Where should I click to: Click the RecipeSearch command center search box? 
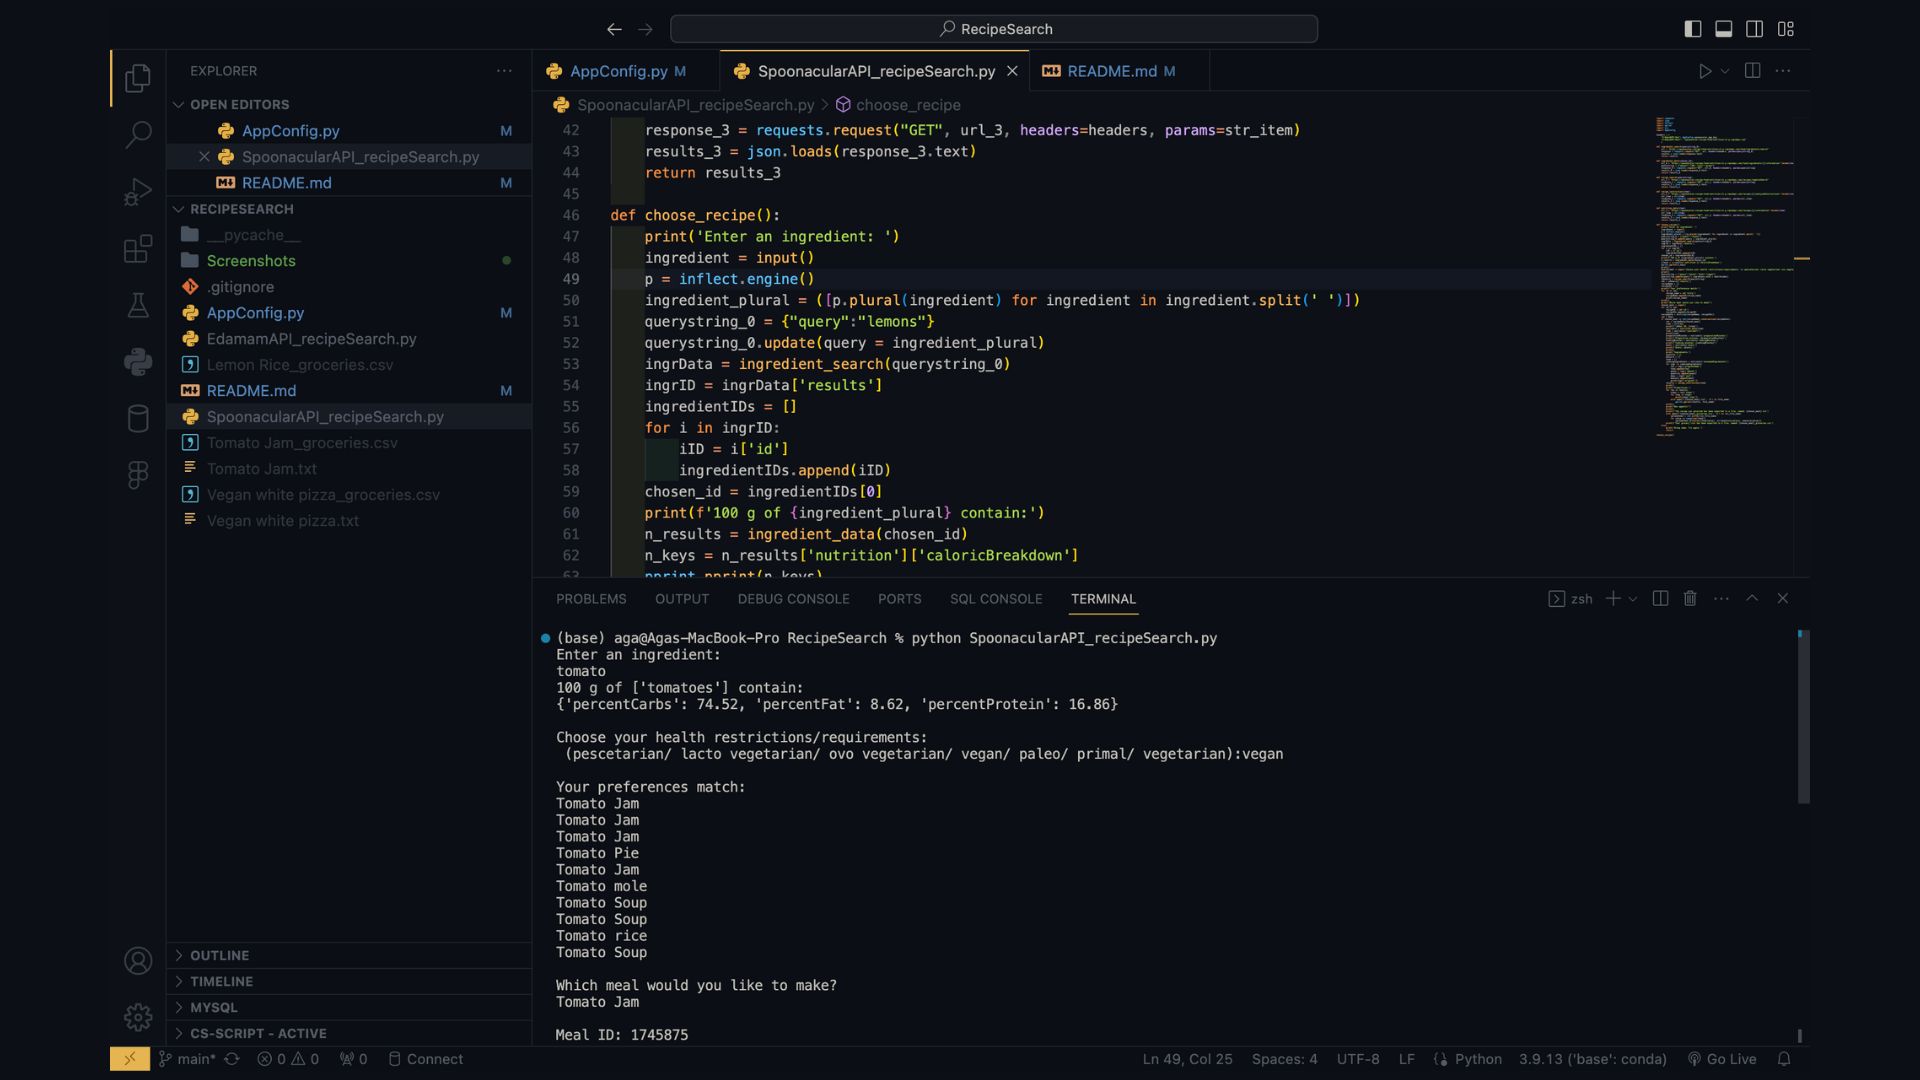tap(994, 29)
